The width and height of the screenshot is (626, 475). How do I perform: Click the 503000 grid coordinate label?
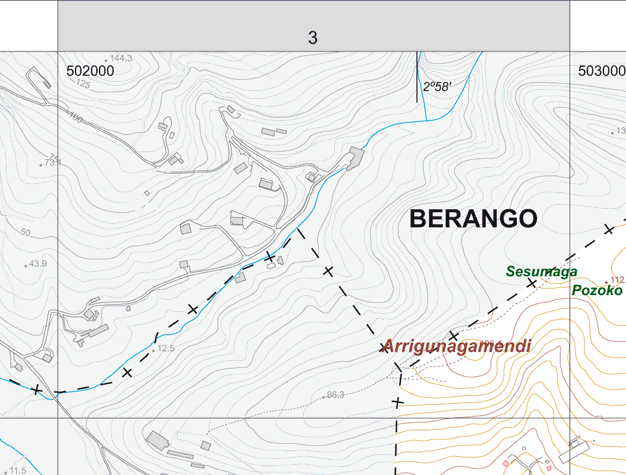pyautogui.click(x=602, y=71)
